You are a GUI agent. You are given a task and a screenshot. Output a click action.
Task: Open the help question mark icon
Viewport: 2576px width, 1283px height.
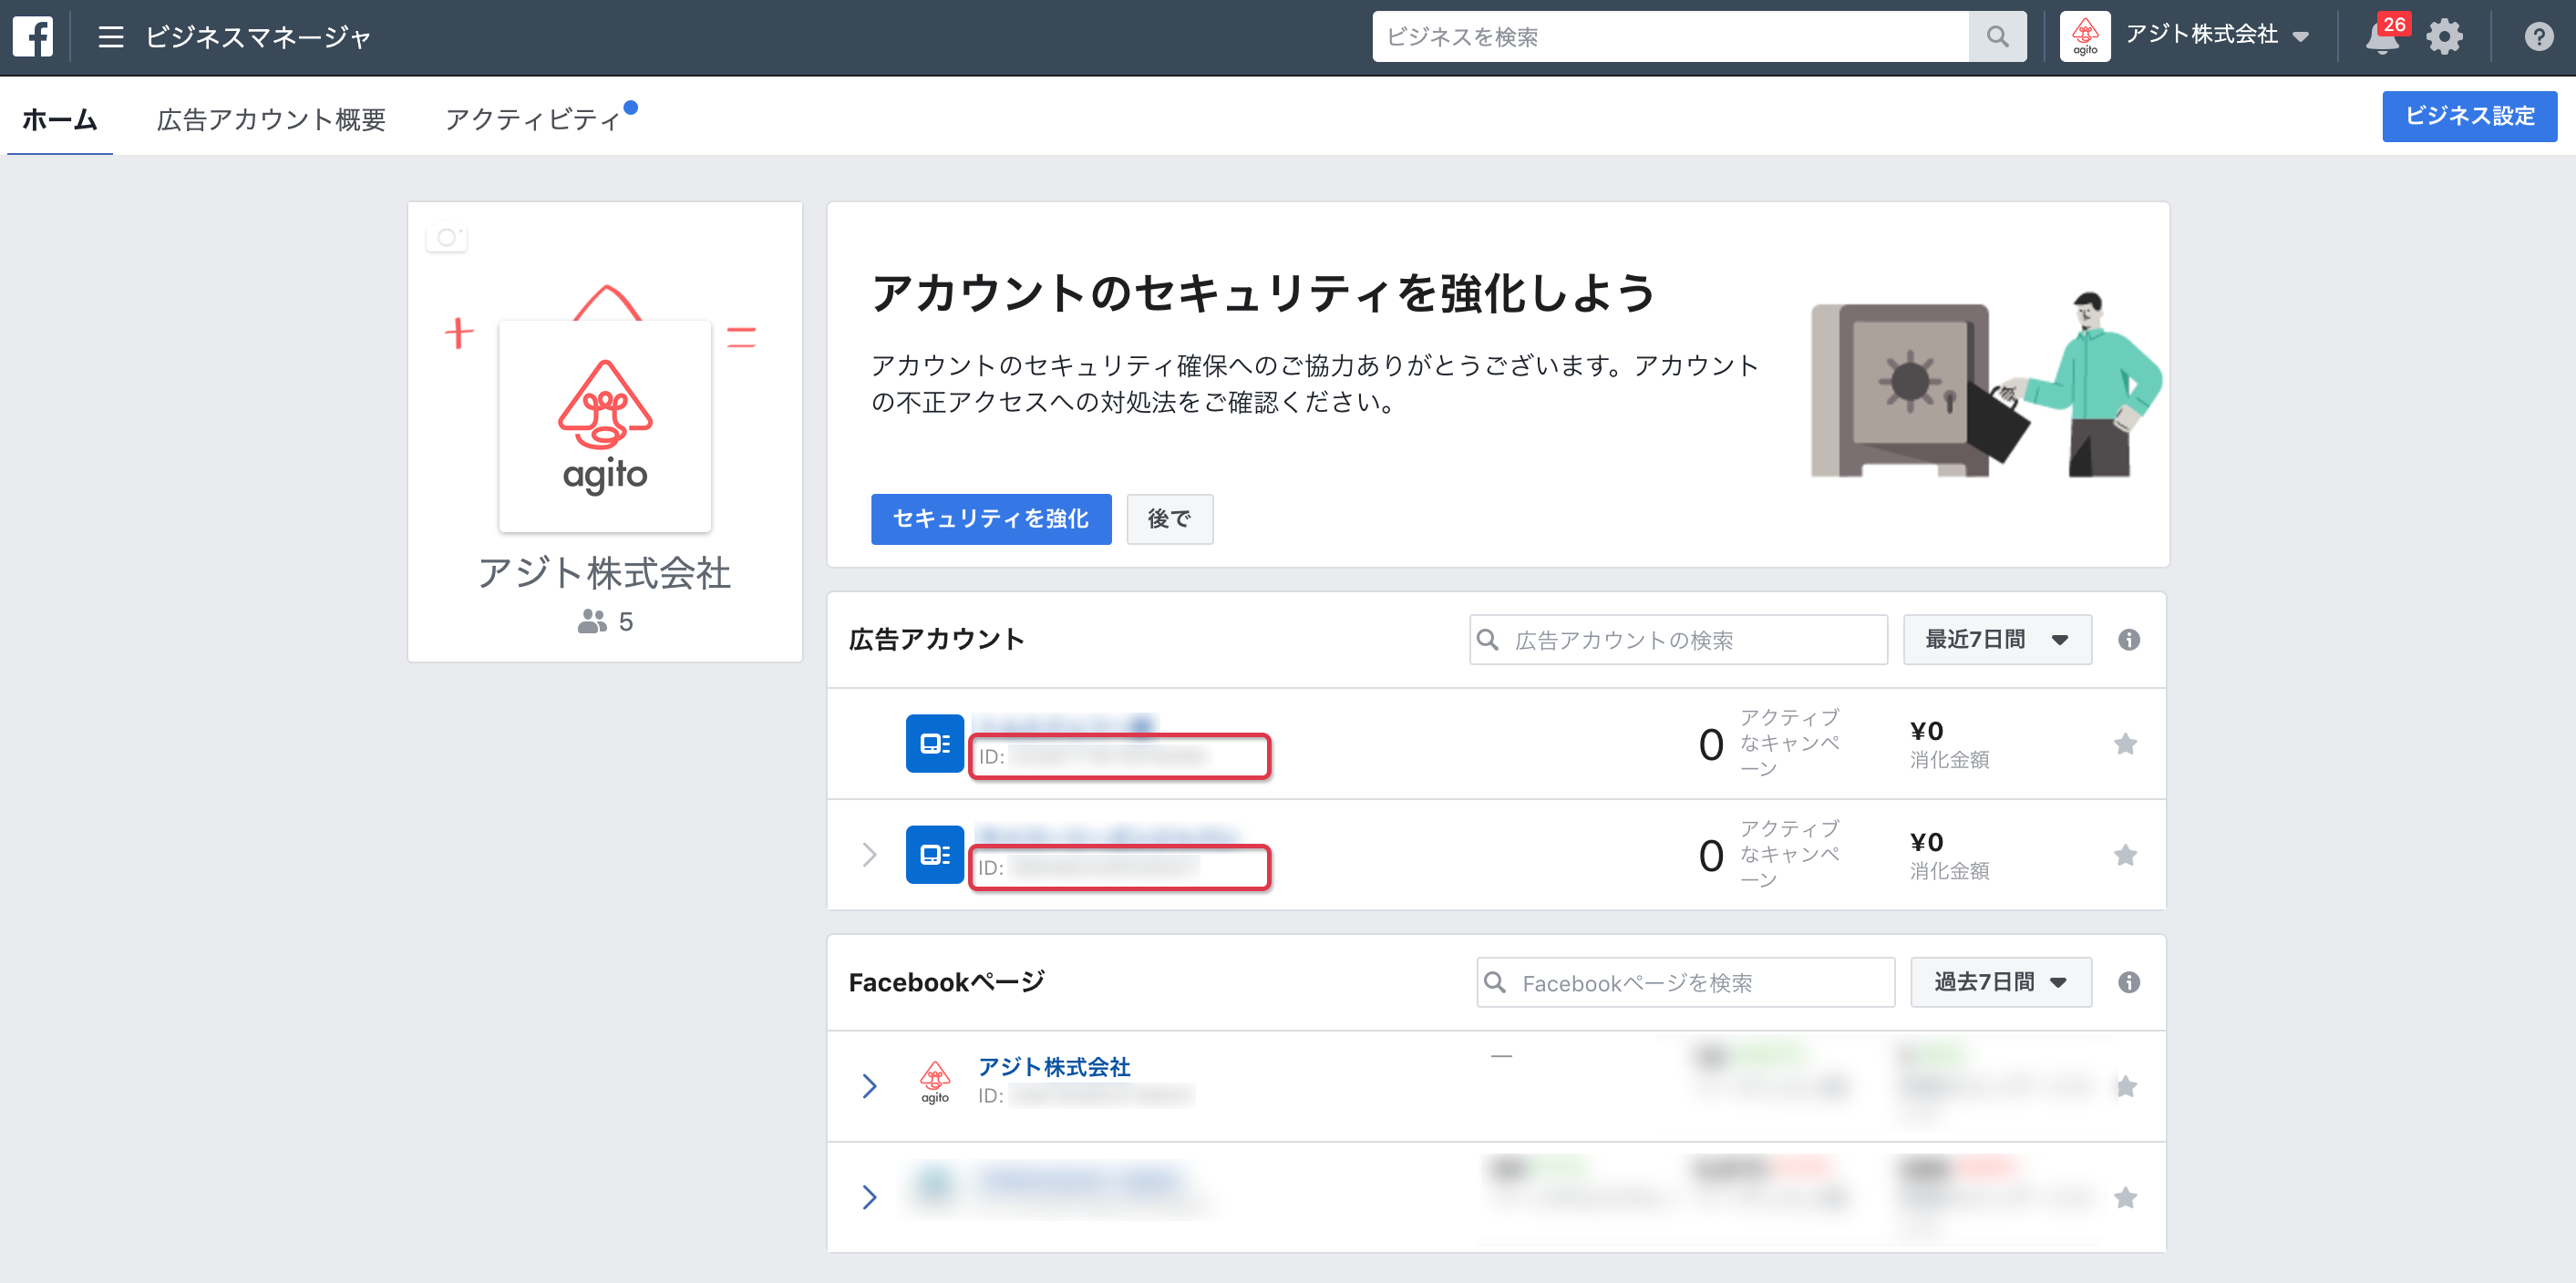pos(2538,37)
